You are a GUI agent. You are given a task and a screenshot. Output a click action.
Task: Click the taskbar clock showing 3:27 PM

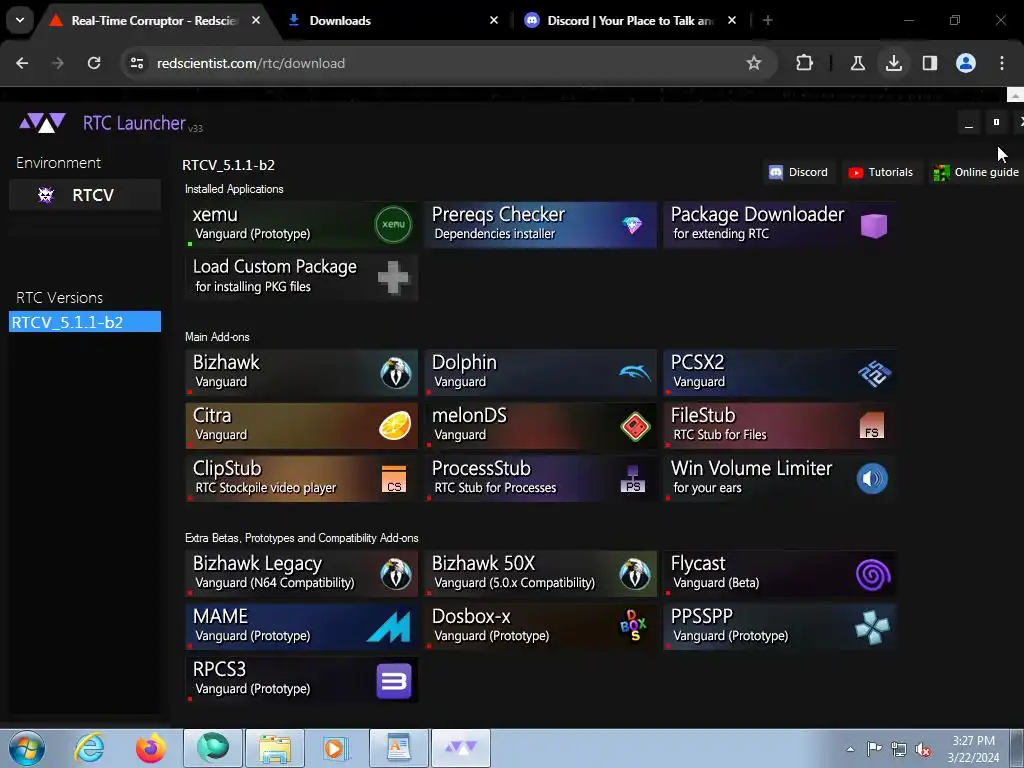coord(973,749)
